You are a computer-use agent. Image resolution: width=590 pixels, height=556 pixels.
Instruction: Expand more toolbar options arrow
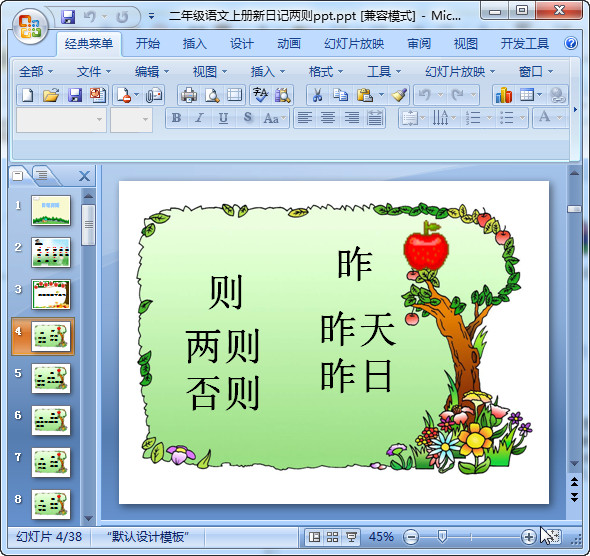(575, 109)
